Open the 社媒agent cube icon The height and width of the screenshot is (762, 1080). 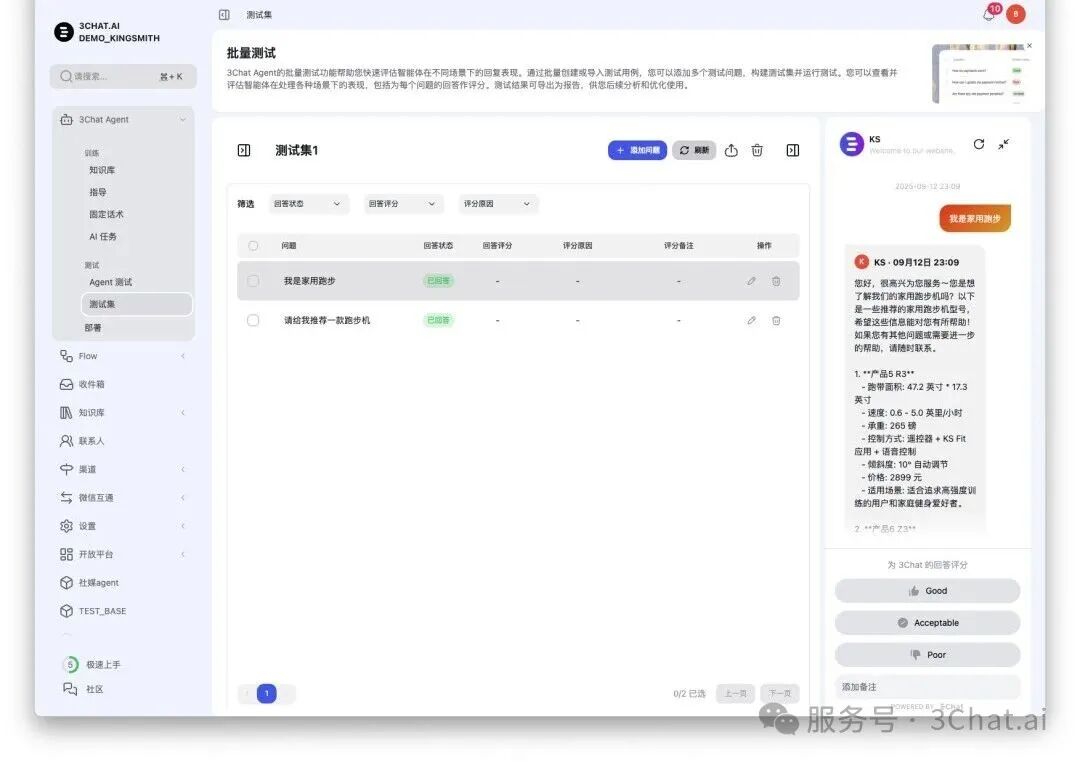click(66, 583)
